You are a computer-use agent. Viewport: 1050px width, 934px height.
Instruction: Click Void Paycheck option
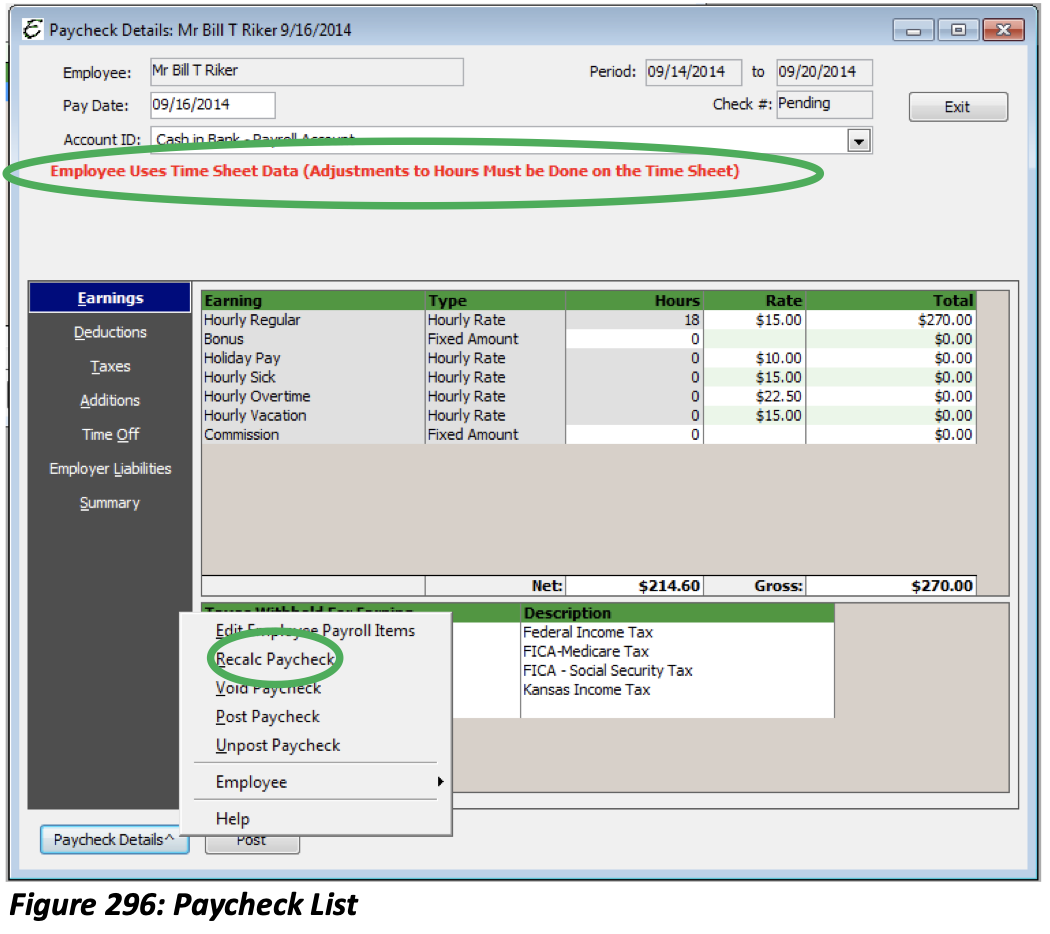click(x=267, y=688)
